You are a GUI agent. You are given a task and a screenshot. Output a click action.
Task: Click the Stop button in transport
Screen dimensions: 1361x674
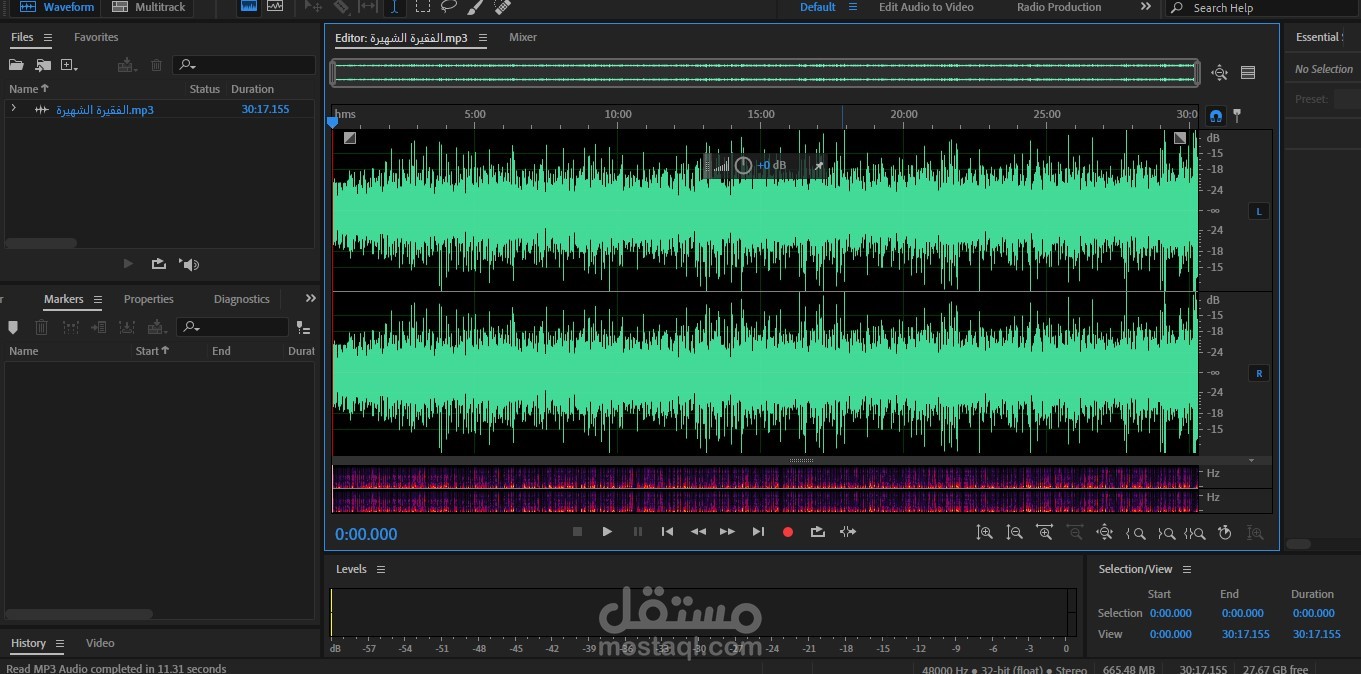click(577, 532)
